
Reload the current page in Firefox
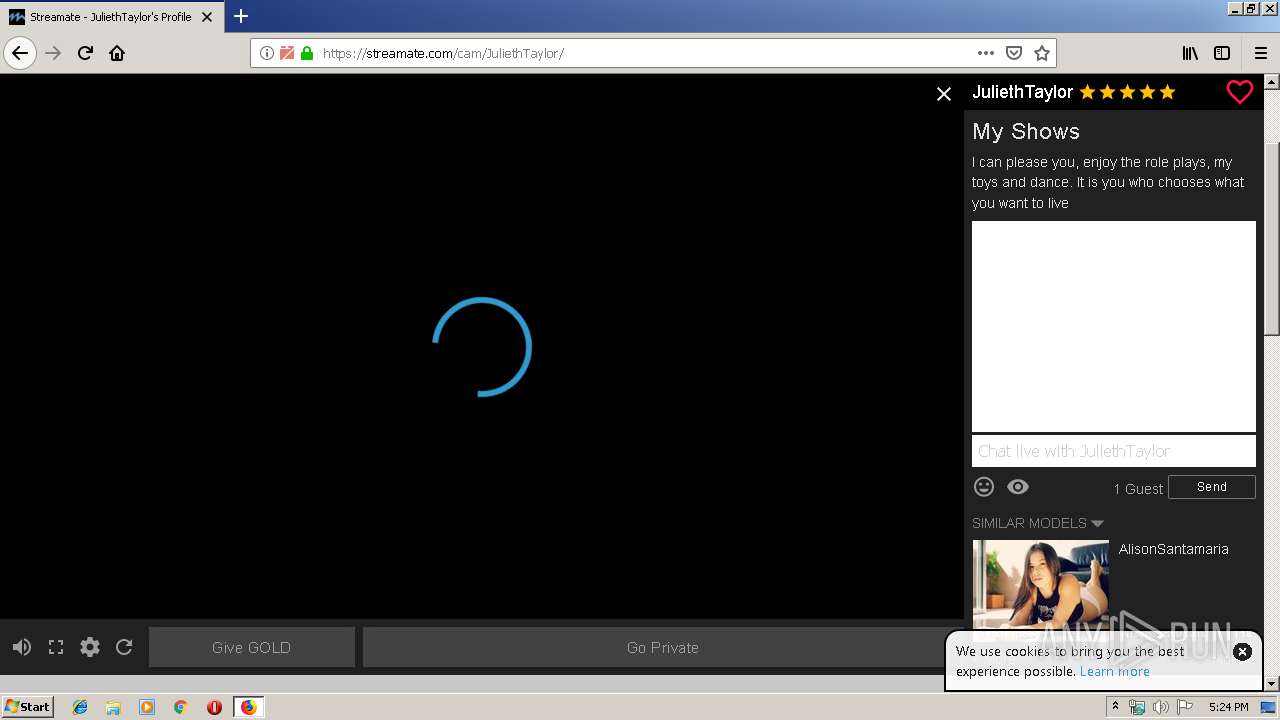coord(85,53)
